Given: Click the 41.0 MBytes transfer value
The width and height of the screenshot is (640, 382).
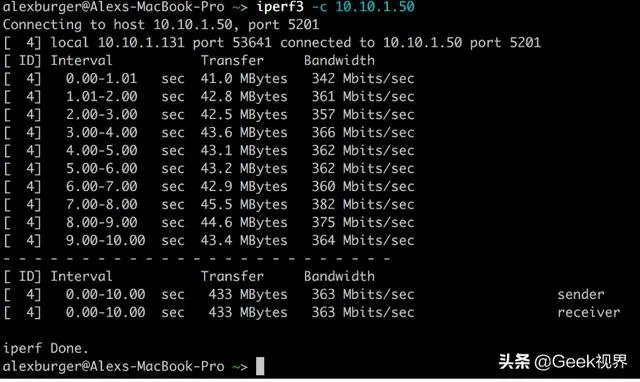Looking at the screenshot, I should [x=244, y=78].
